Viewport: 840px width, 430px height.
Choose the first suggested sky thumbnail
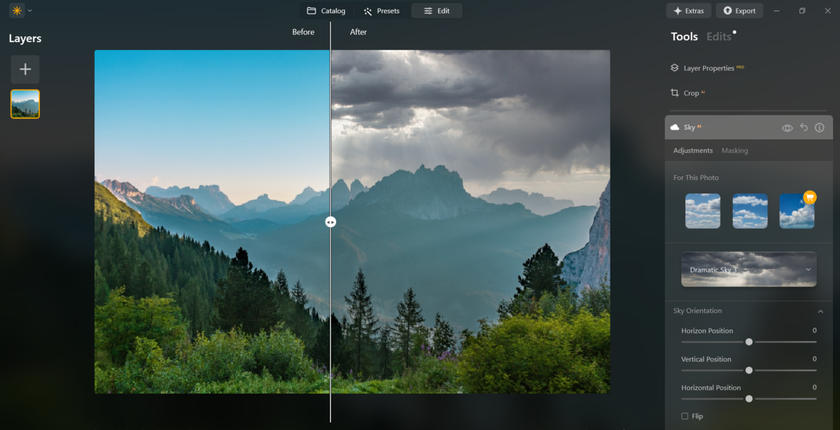point(702,211)
